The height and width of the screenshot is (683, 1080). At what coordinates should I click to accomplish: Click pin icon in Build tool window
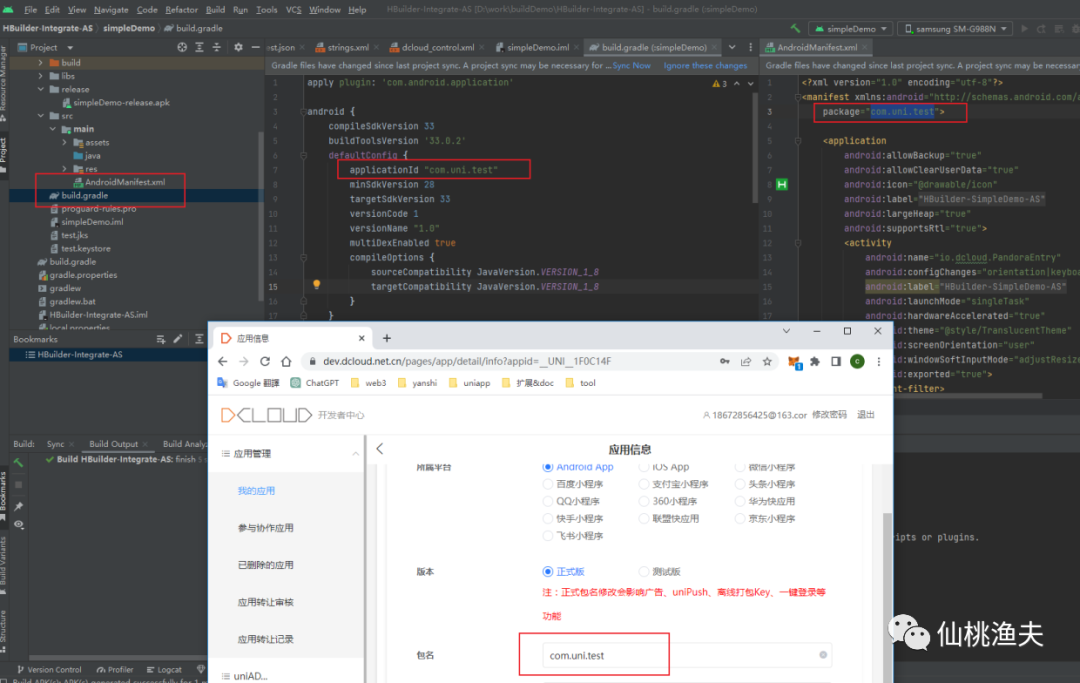pyautogui.click(x=19, y=506)
